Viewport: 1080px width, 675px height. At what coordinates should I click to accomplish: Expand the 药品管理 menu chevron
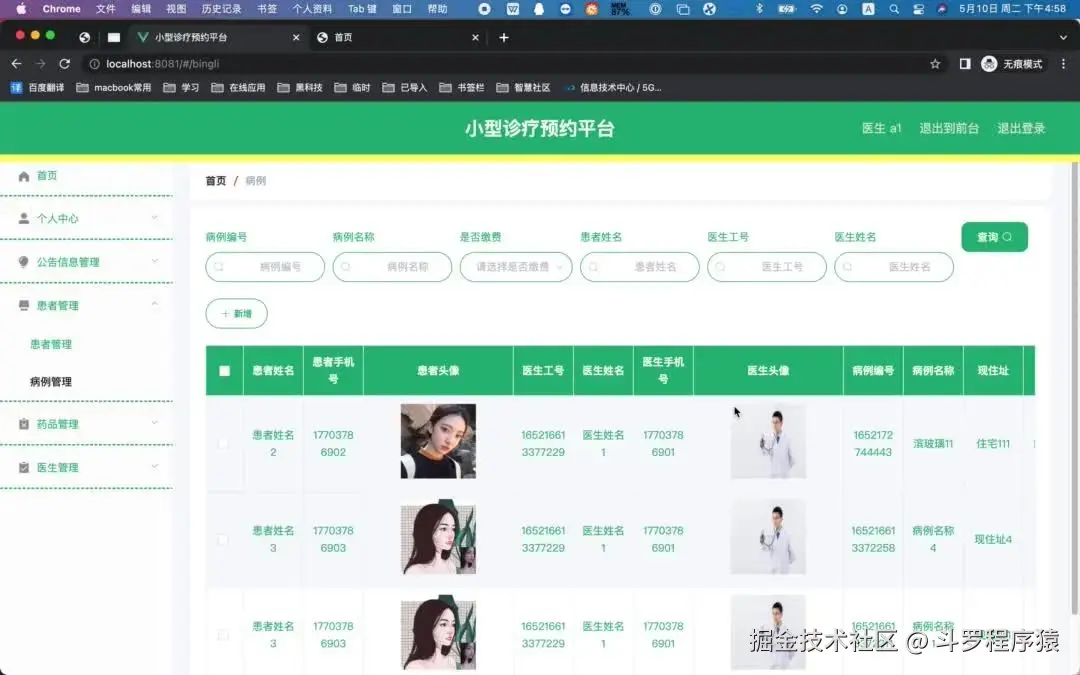click(155, 423)
